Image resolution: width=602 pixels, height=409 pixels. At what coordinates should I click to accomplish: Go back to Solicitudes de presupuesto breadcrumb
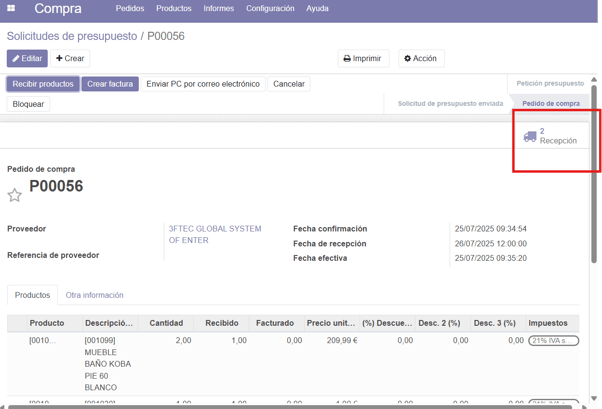(71, 36)
